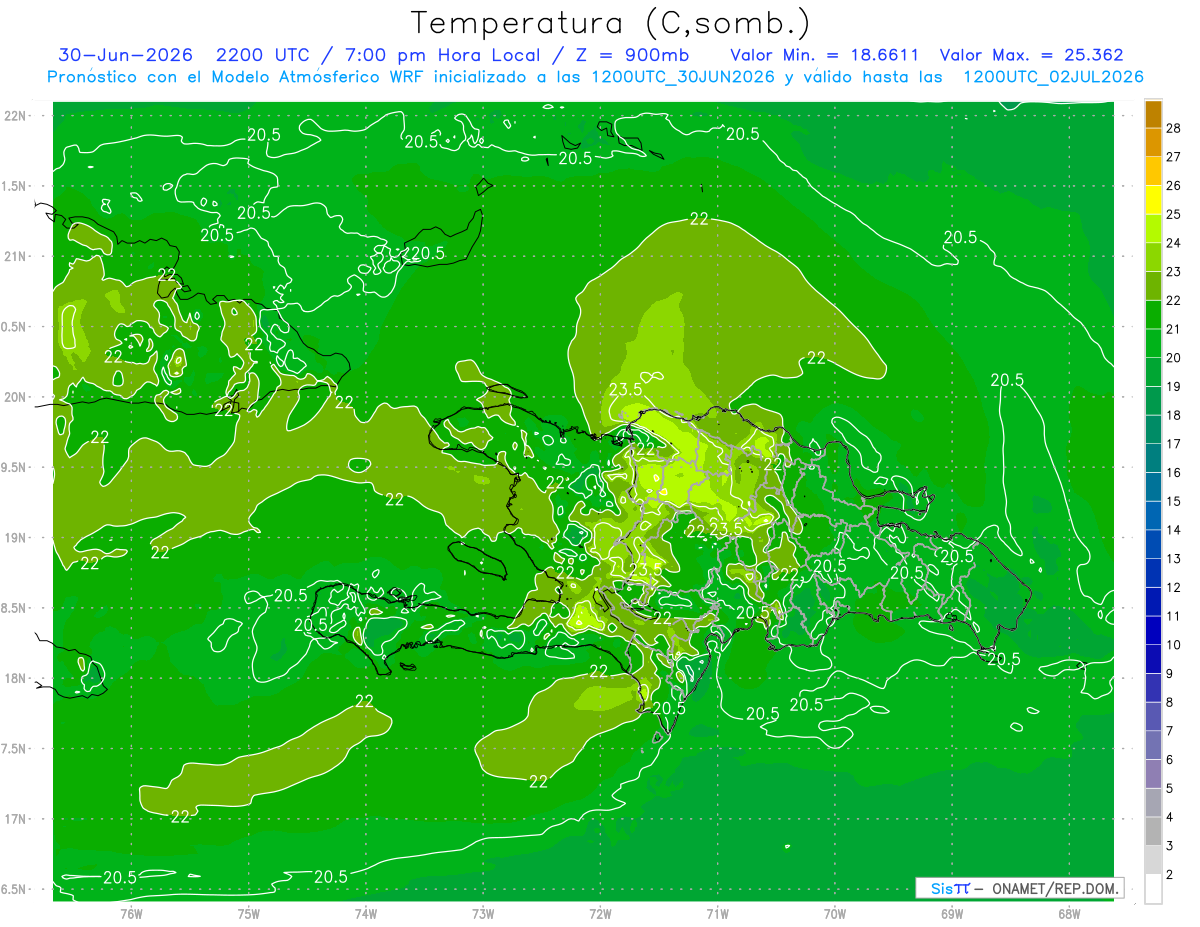This screenshot has height=927, width=1200.
Task: Click the colorbar label "10"
Action: click(1175, 645)
